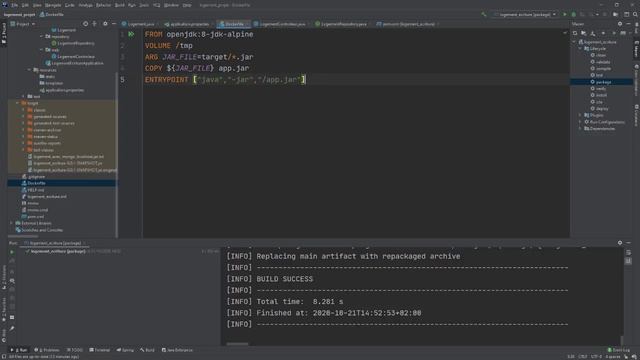
Task: Expand the Plugins node in Maven panel
Action: click(x=580, y=116)
